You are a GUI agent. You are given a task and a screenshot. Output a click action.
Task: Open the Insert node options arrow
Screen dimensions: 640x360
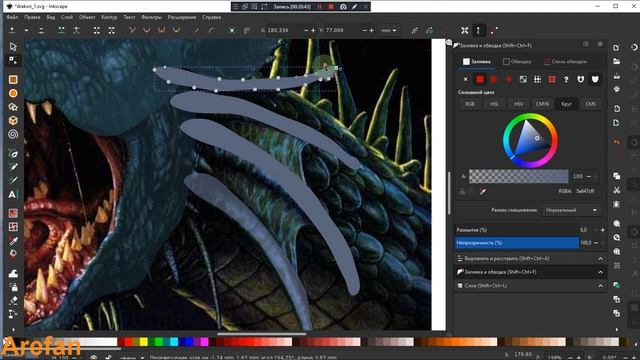pyautogui.click(x=26, y=30)
